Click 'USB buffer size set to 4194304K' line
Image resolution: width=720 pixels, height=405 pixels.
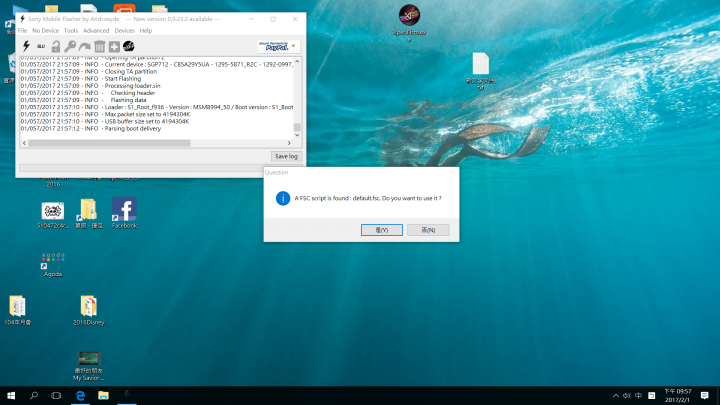tap(105, 122)
